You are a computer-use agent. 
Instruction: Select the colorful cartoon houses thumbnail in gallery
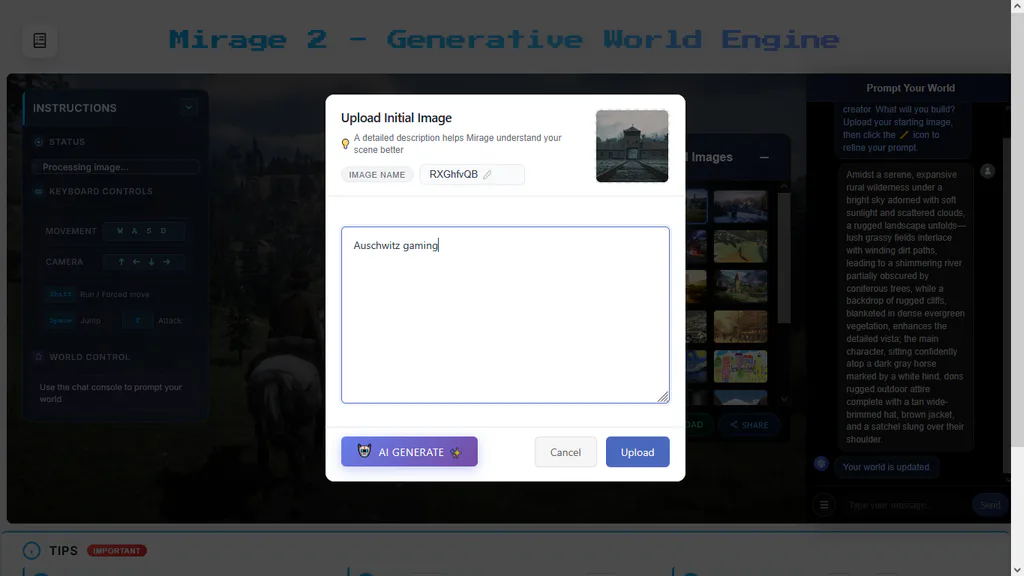point(741,366)
